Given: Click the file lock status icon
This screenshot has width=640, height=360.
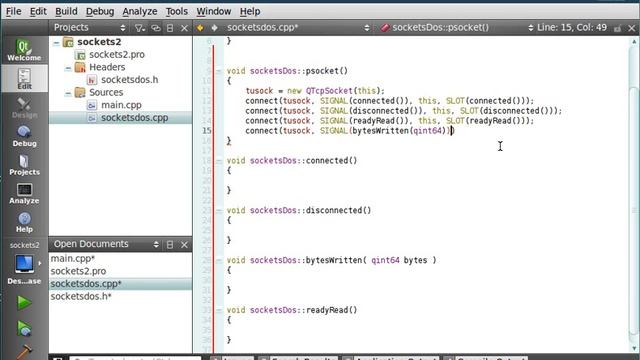Looking at the screenshot, I should (x=617, y=28).
